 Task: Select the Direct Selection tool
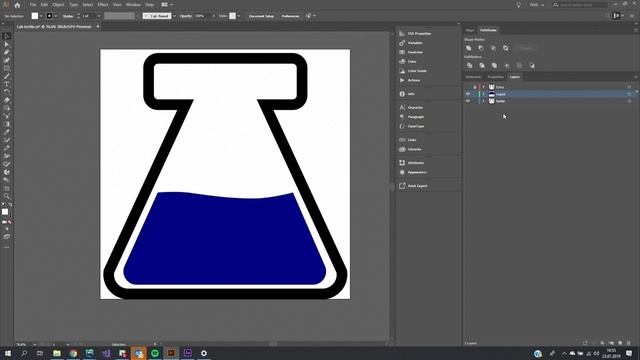[7, 44]
